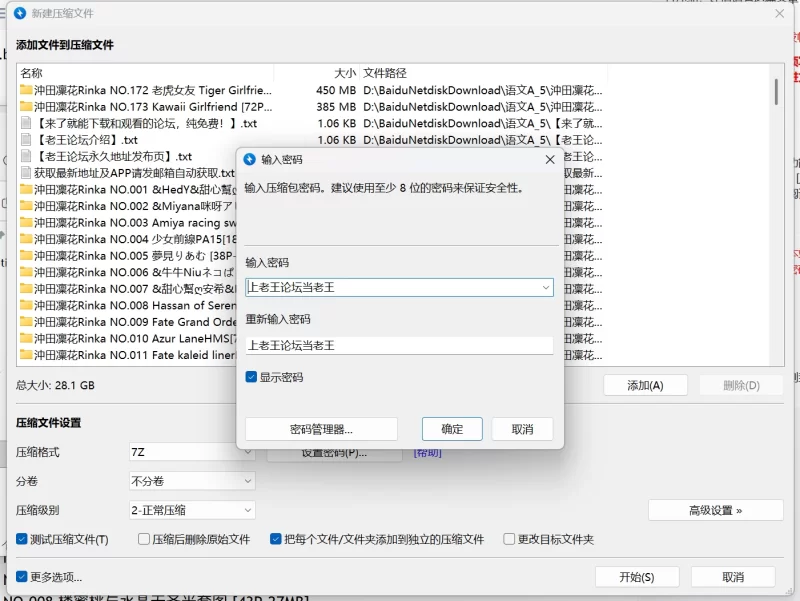The image size is (800, 601).
Task: Uncheck the 显示密码 checkbox
Action: pos(251,377)
